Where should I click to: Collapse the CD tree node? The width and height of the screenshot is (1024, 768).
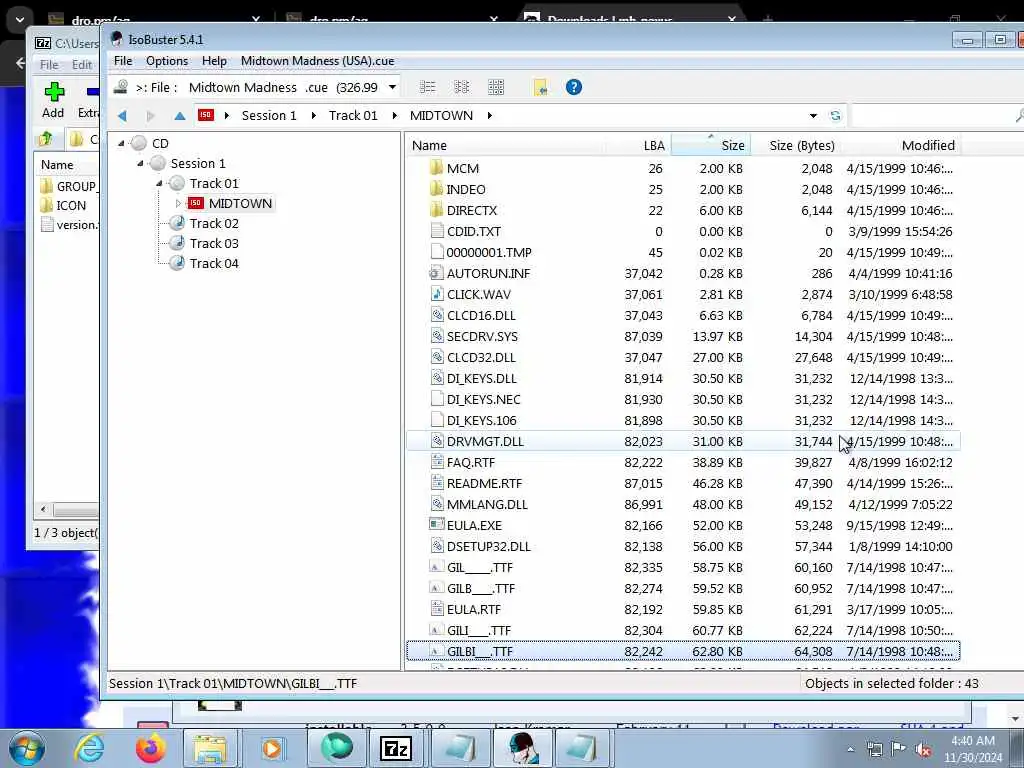click(121, 143)
